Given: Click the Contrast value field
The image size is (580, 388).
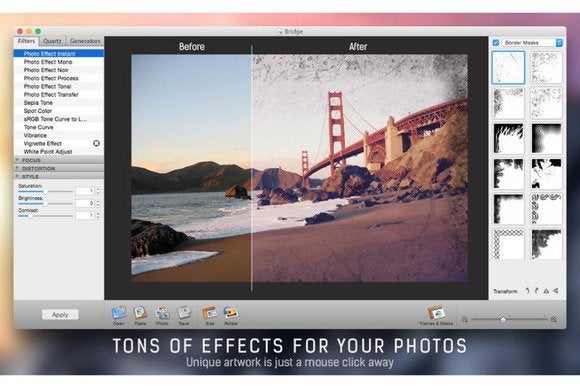Looking at the screenshot, I should [85, 215].
